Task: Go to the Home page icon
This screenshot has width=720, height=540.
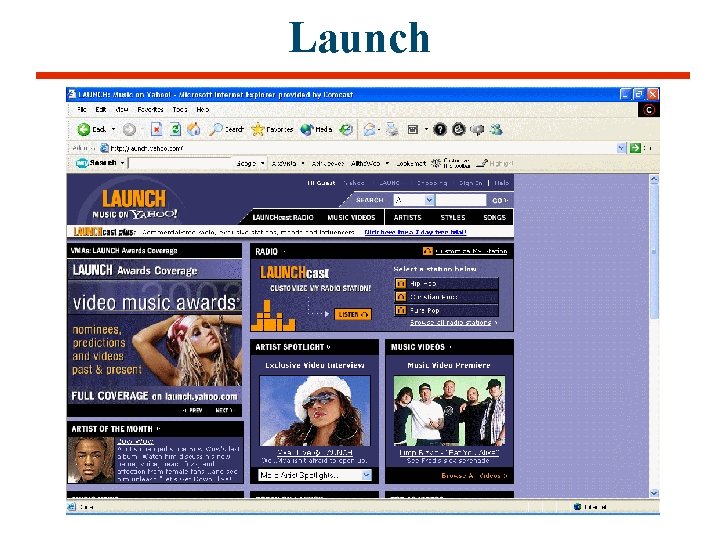Action: [194, 129]
